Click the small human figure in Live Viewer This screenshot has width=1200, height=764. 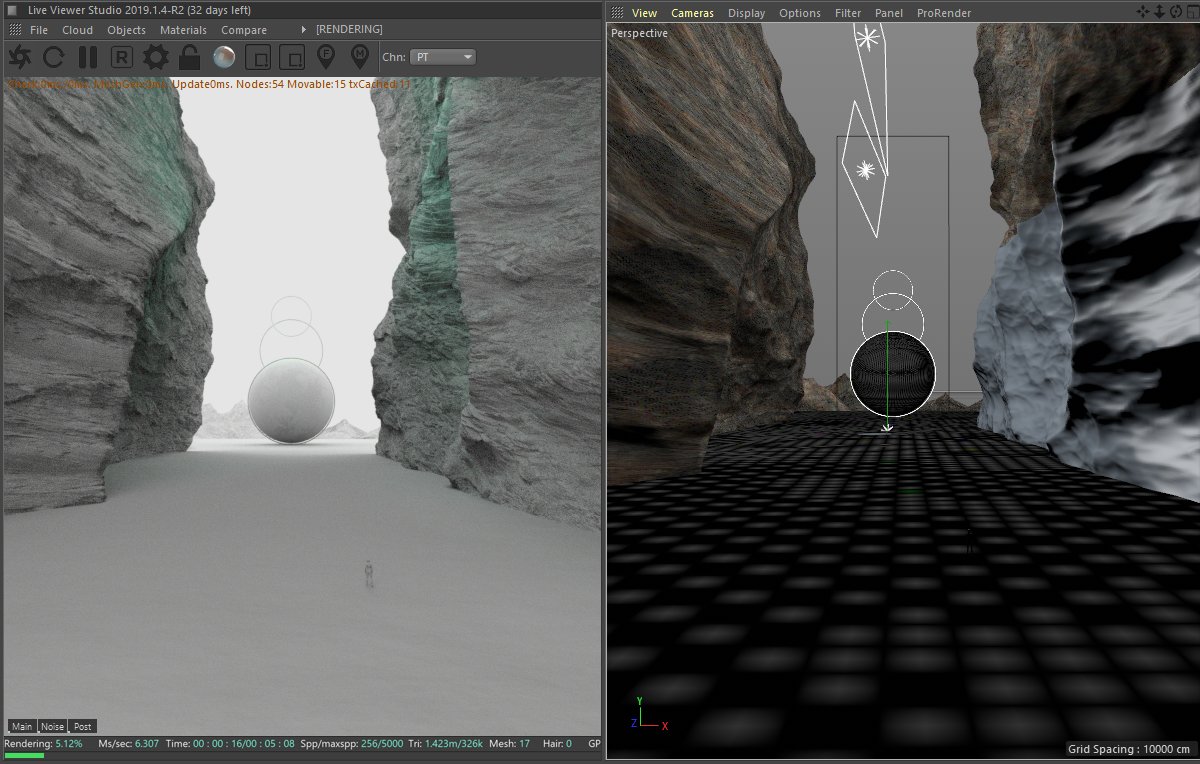(x=369, y=573)
